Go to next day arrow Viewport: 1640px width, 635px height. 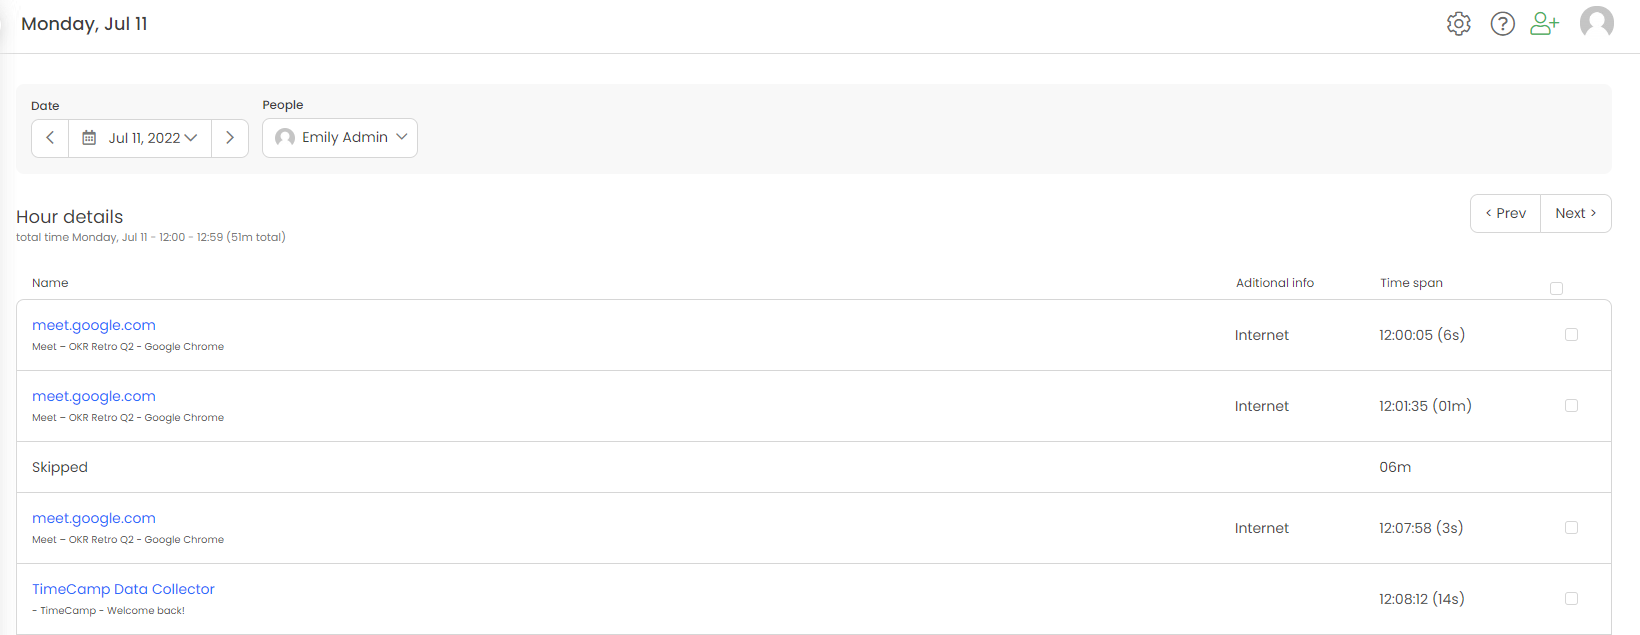(230, 138)
